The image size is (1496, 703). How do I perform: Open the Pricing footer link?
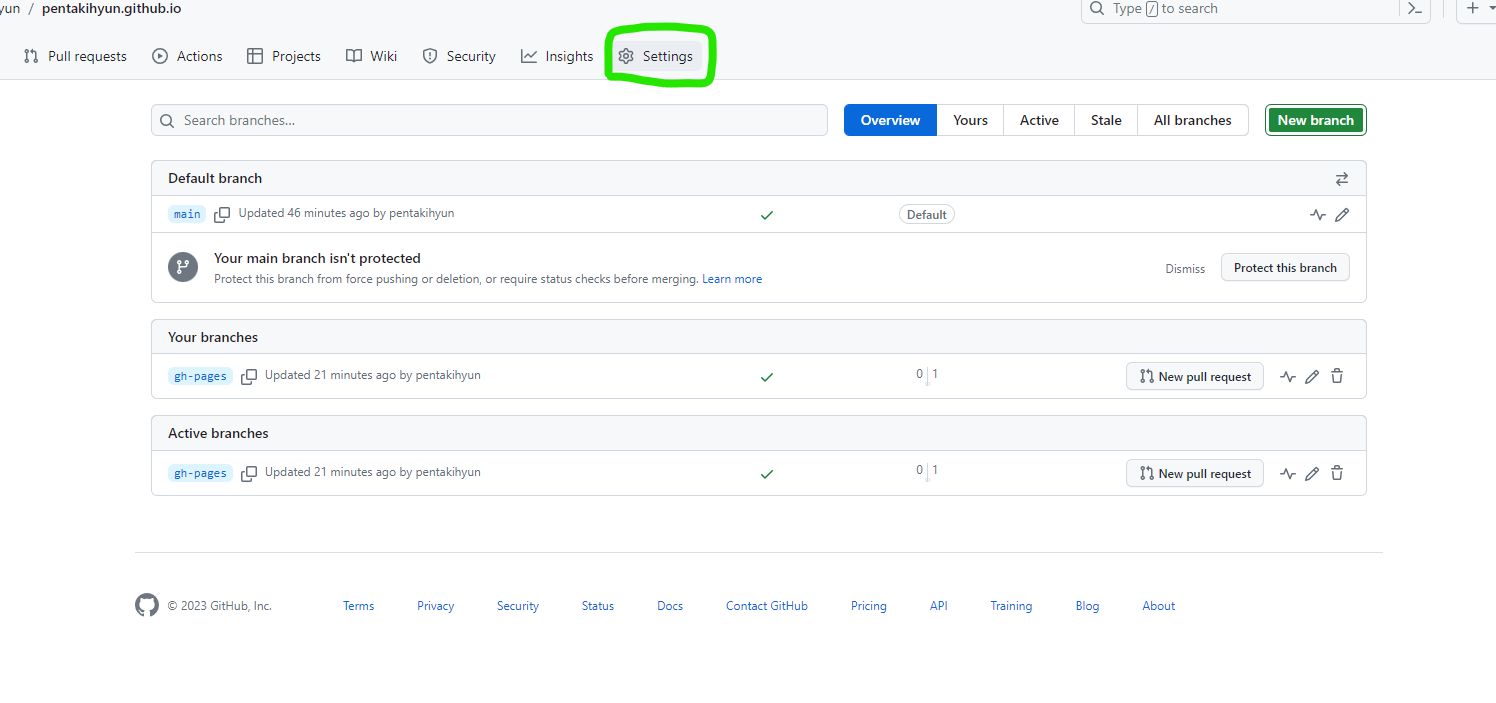869,606
